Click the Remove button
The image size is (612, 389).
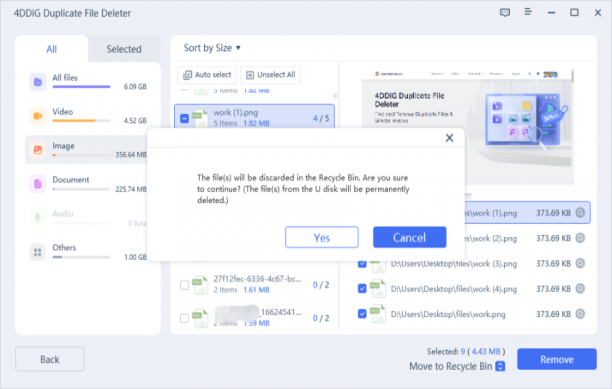tap(557, 359)
